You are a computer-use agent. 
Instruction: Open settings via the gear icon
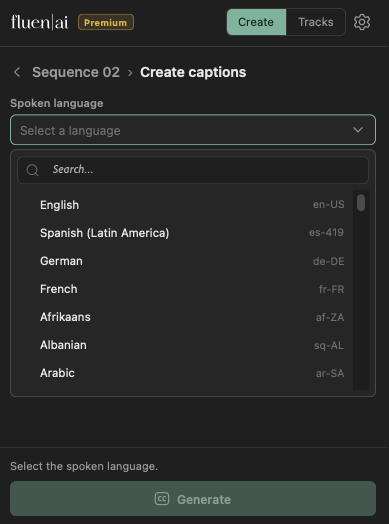(362, 22)
